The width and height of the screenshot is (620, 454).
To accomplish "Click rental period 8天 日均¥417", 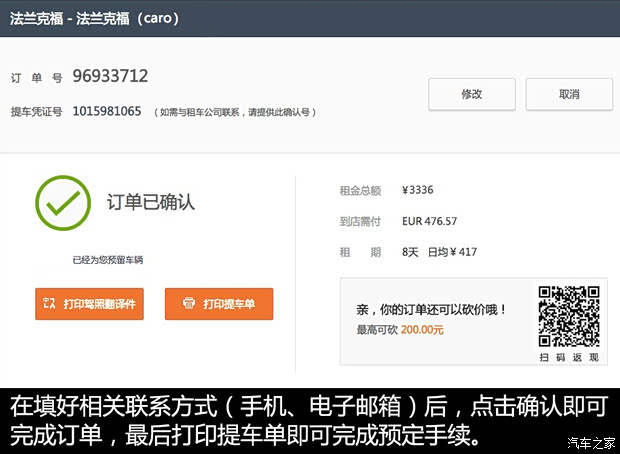I will click(439, 252).
